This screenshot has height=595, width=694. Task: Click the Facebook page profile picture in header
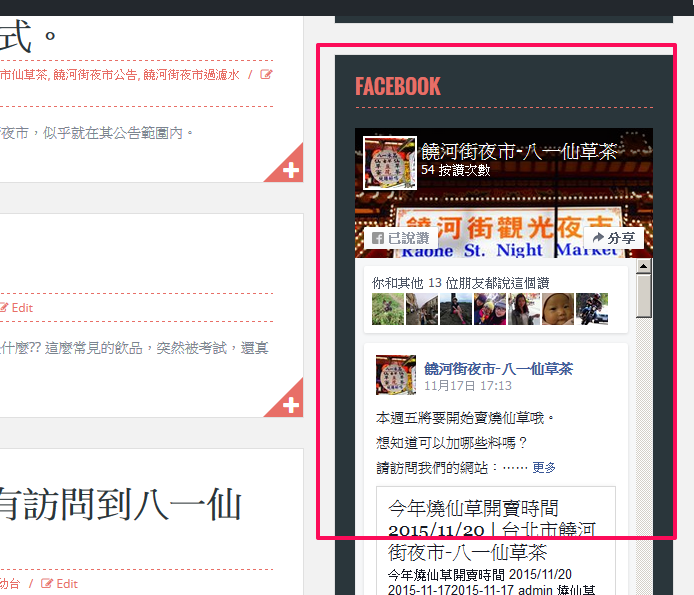(x=390, y=164)
